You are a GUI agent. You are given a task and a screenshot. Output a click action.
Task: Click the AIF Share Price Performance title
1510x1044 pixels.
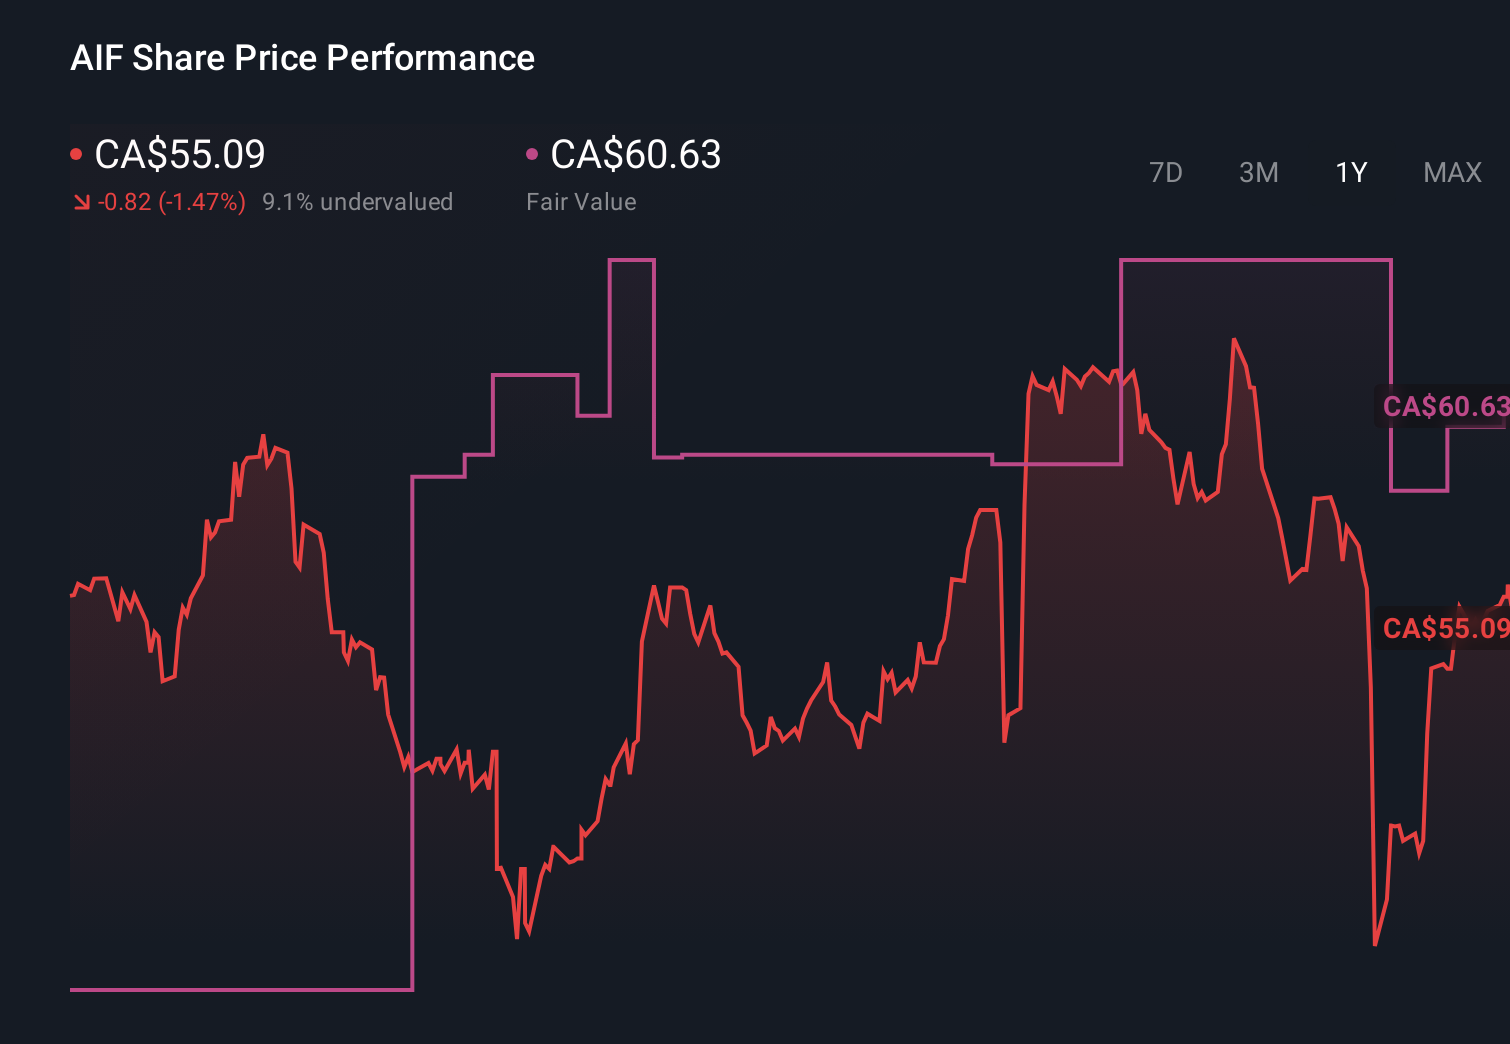point(302,58)
